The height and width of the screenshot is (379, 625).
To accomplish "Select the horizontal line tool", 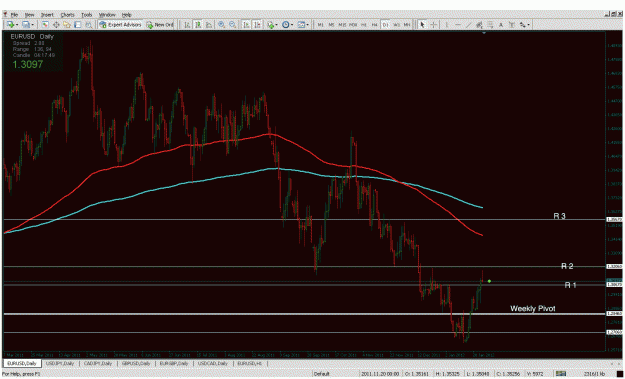I will [x=458, y=25].
